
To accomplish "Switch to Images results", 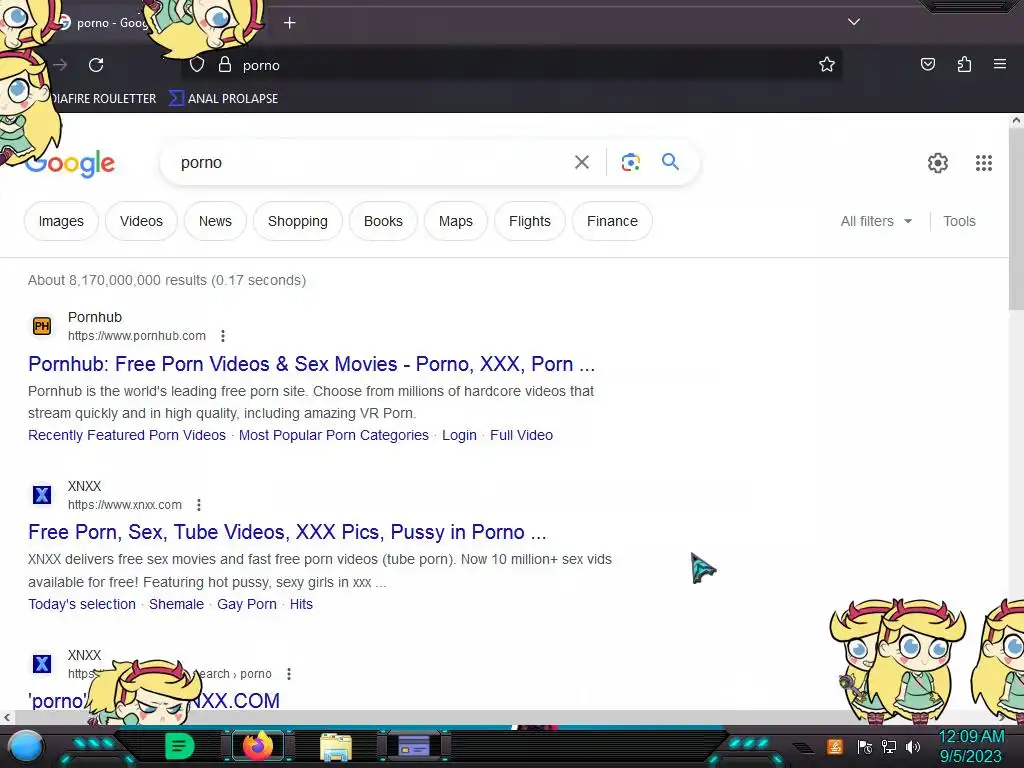I will point(61,221).
